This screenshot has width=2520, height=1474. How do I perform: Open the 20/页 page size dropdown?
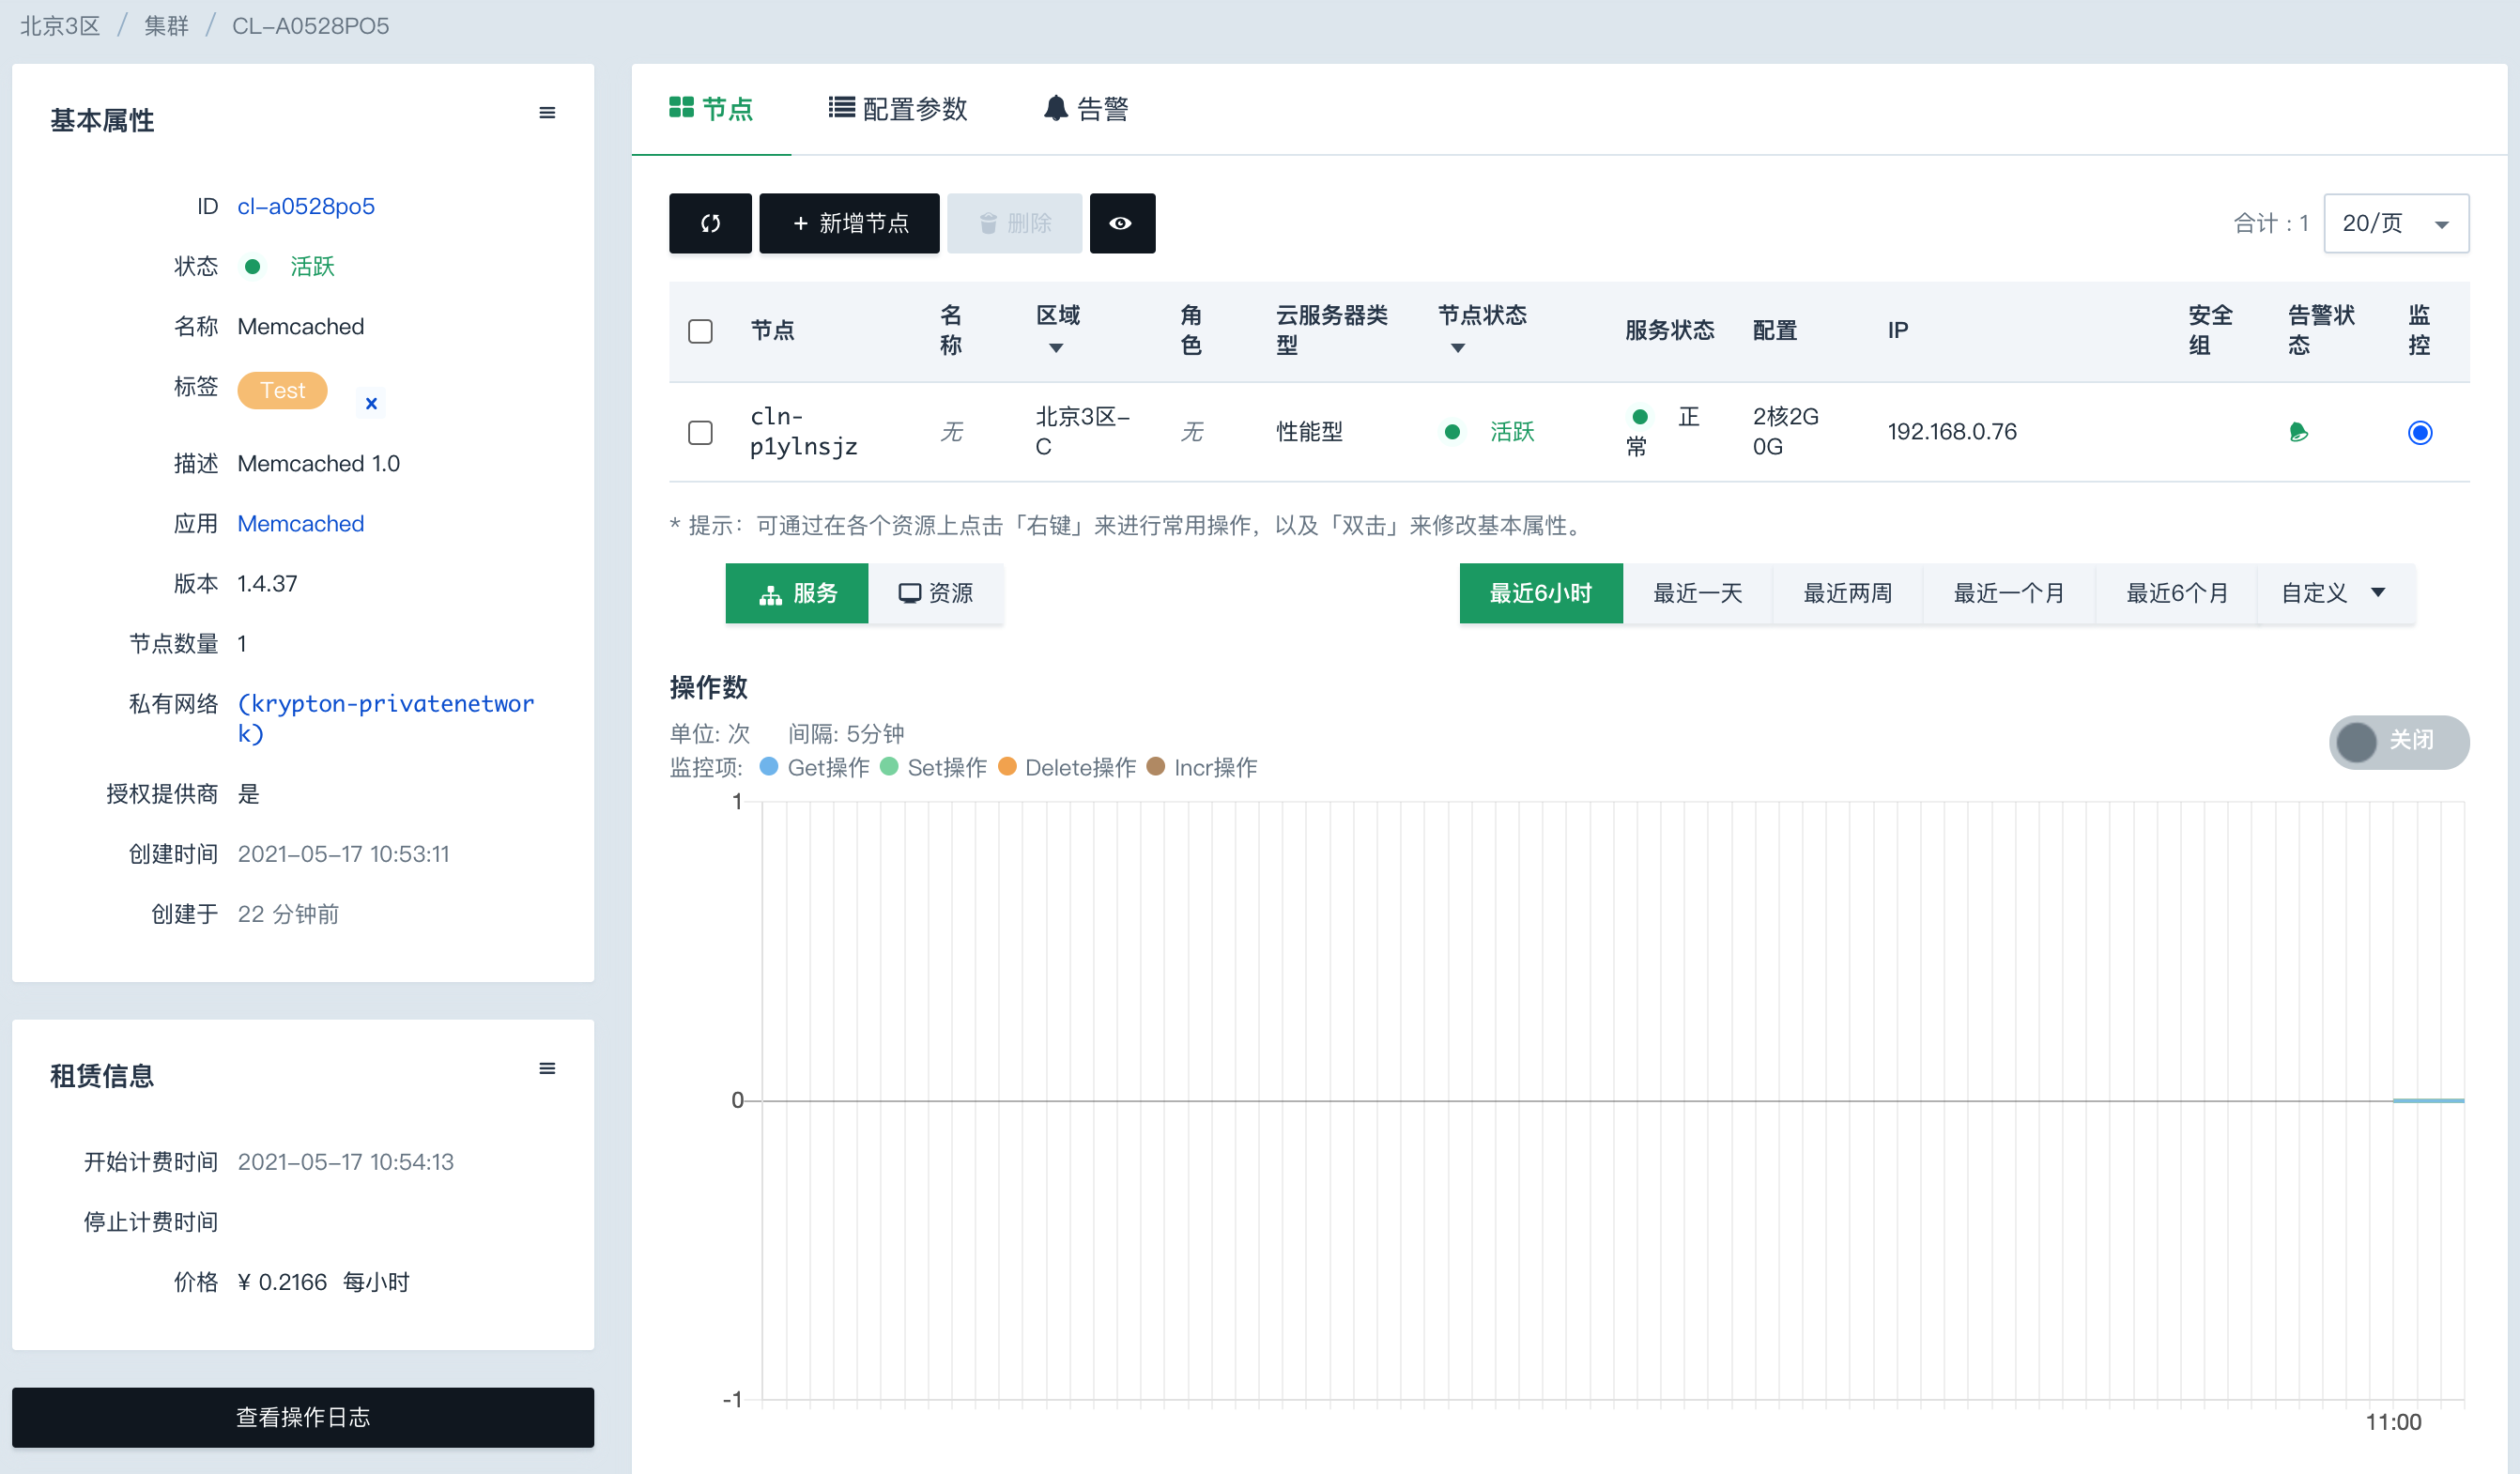2396,223
